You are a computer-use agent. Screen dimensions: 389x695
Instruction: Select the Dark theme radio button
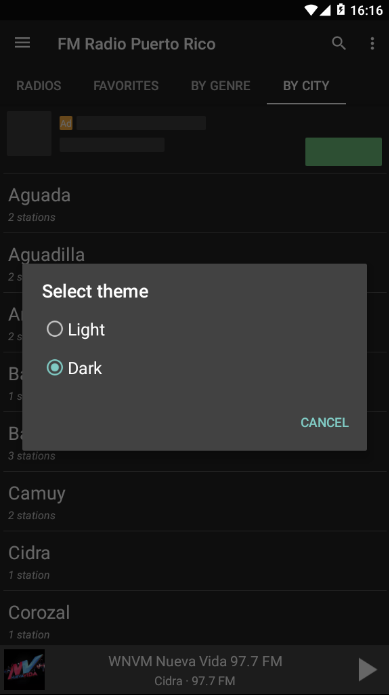coord(55,367)
